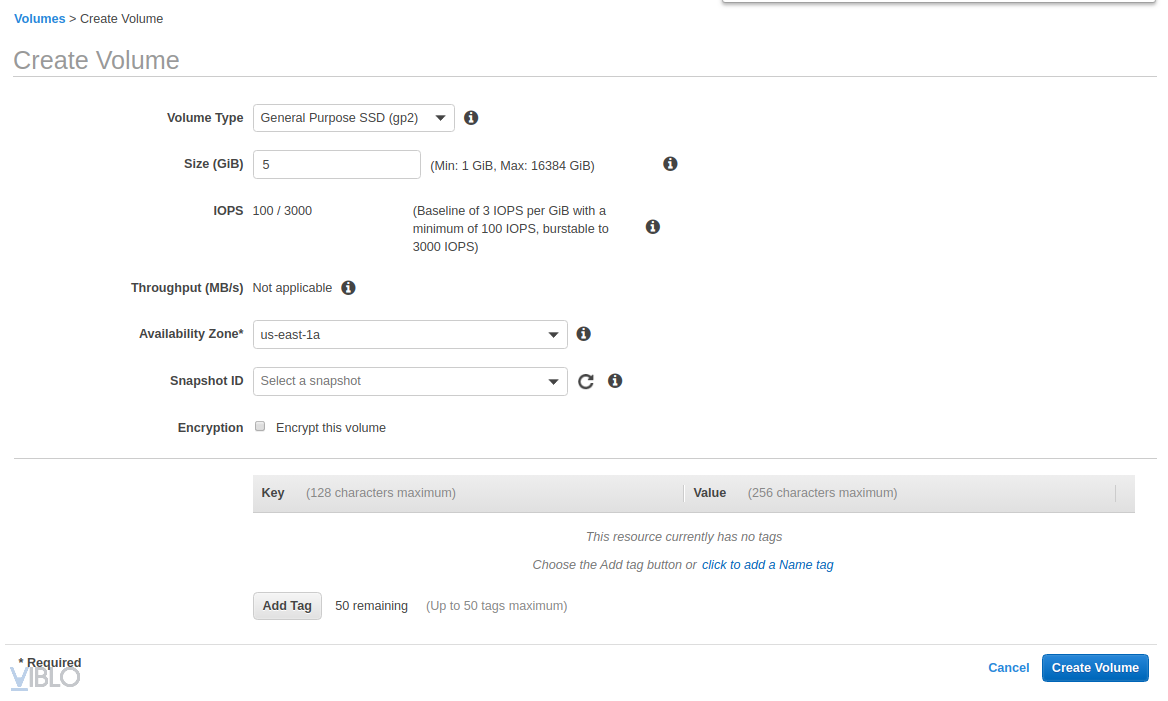Click the Availability Zone info icon
Image resolution: width=1168 pixels, height=701 pixels.
[x=584, y=334]
